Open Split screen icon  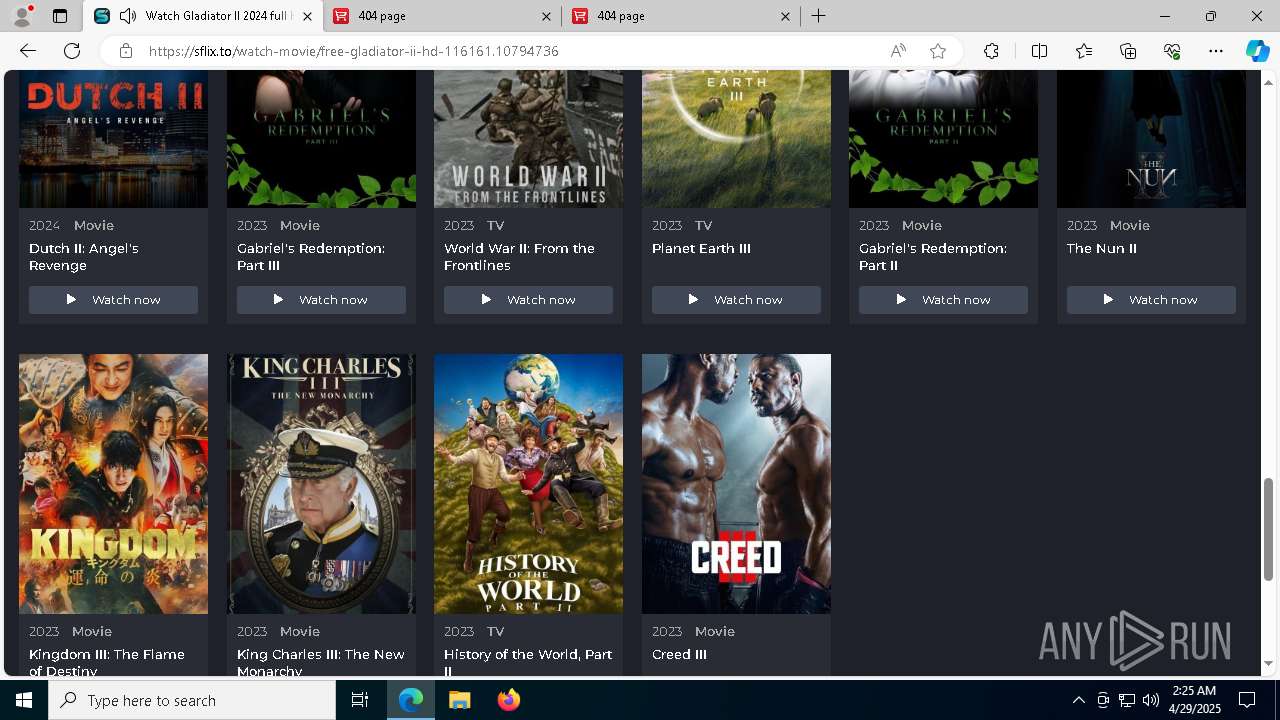(1039, 51)
